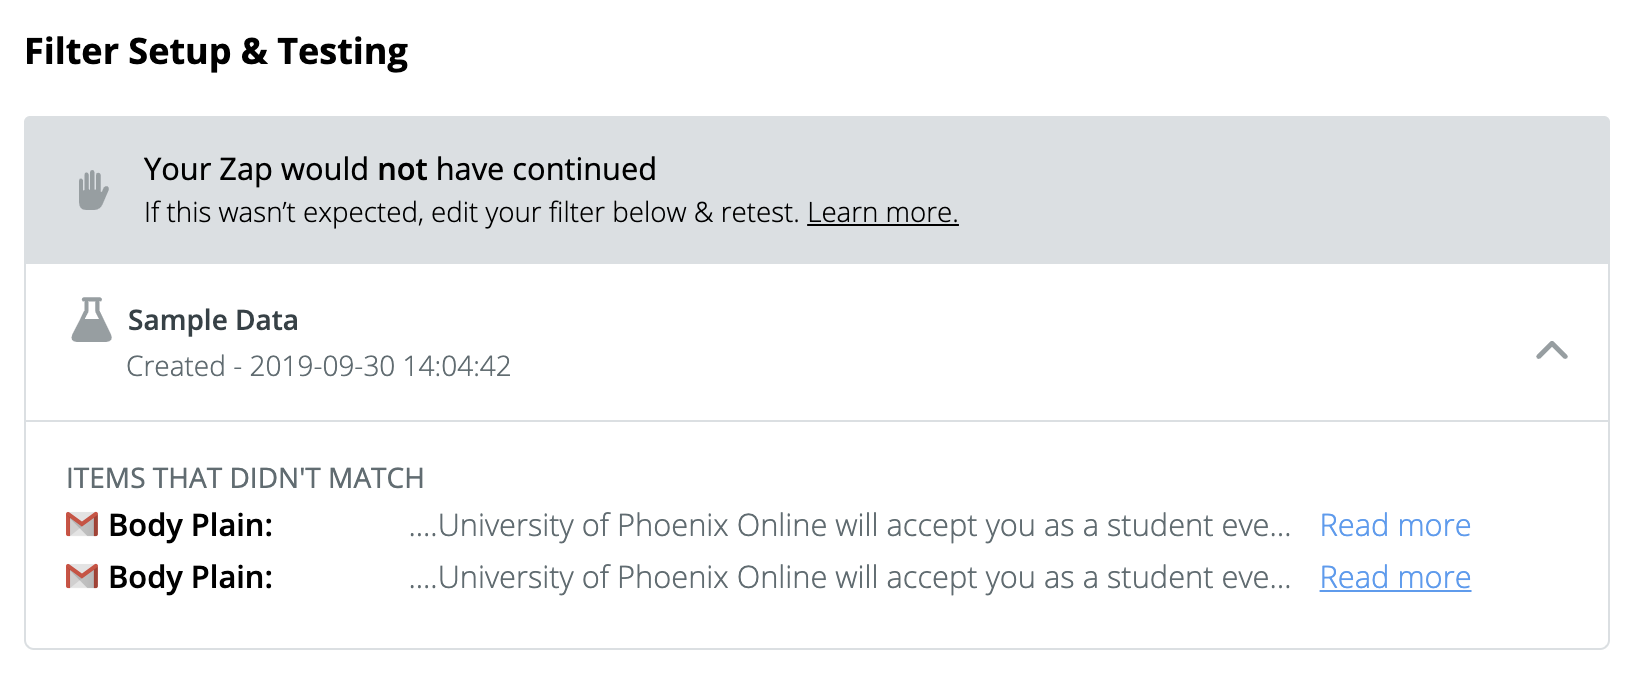
Task: Click the bold word 'not' in banner
Action: pyautogui.click(x=403, y=169)
